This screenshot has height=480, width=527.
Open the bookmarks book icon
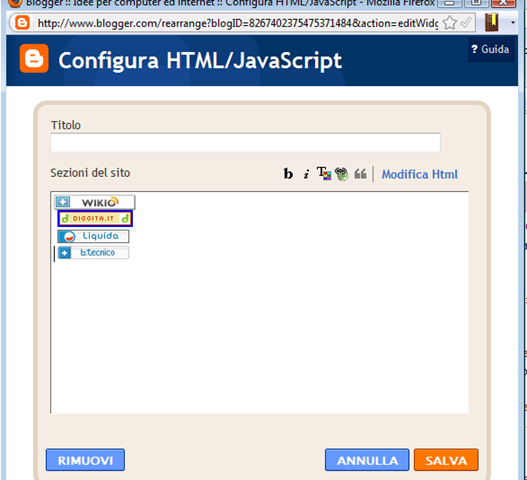(492, 23)
